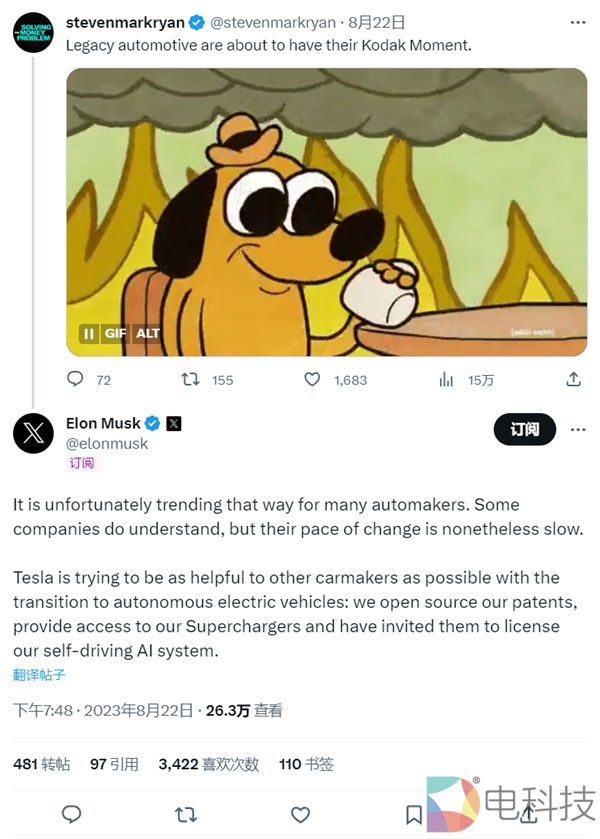Bookmark Elon Musk's post
This screenshot has width=600, height=839.
414,814
